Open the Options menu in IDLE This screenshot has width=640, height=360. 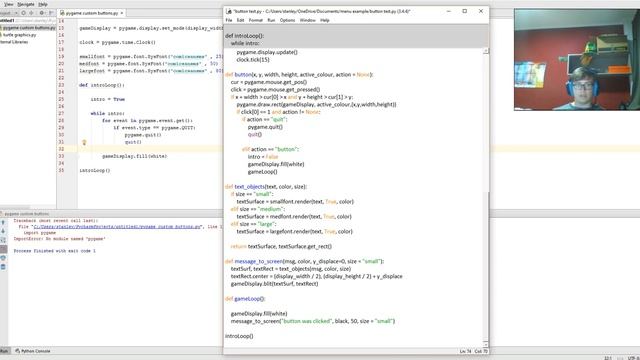click(x=287, y=20)
